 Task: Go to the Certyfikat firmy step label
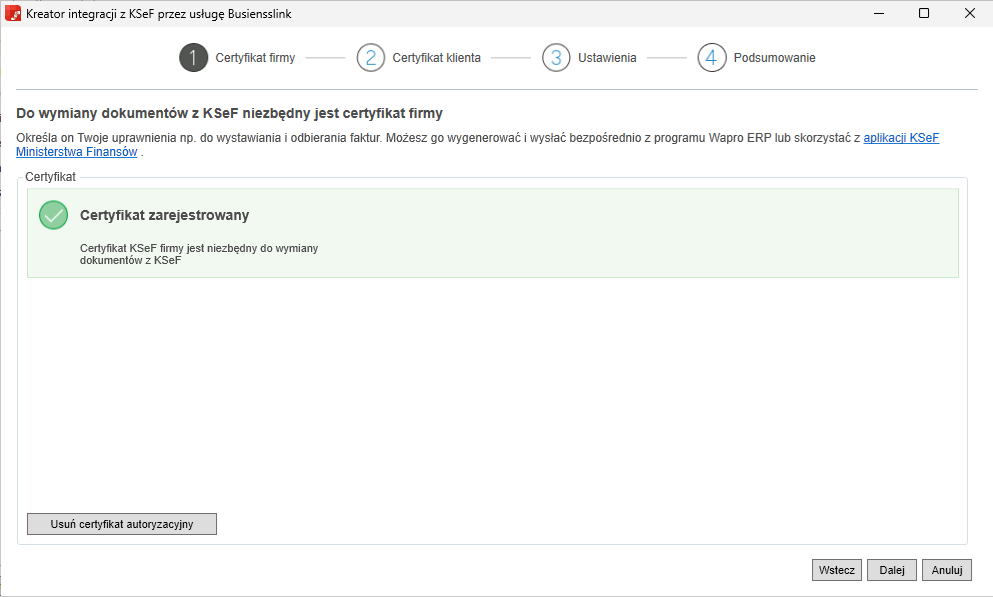pos(255,58)
